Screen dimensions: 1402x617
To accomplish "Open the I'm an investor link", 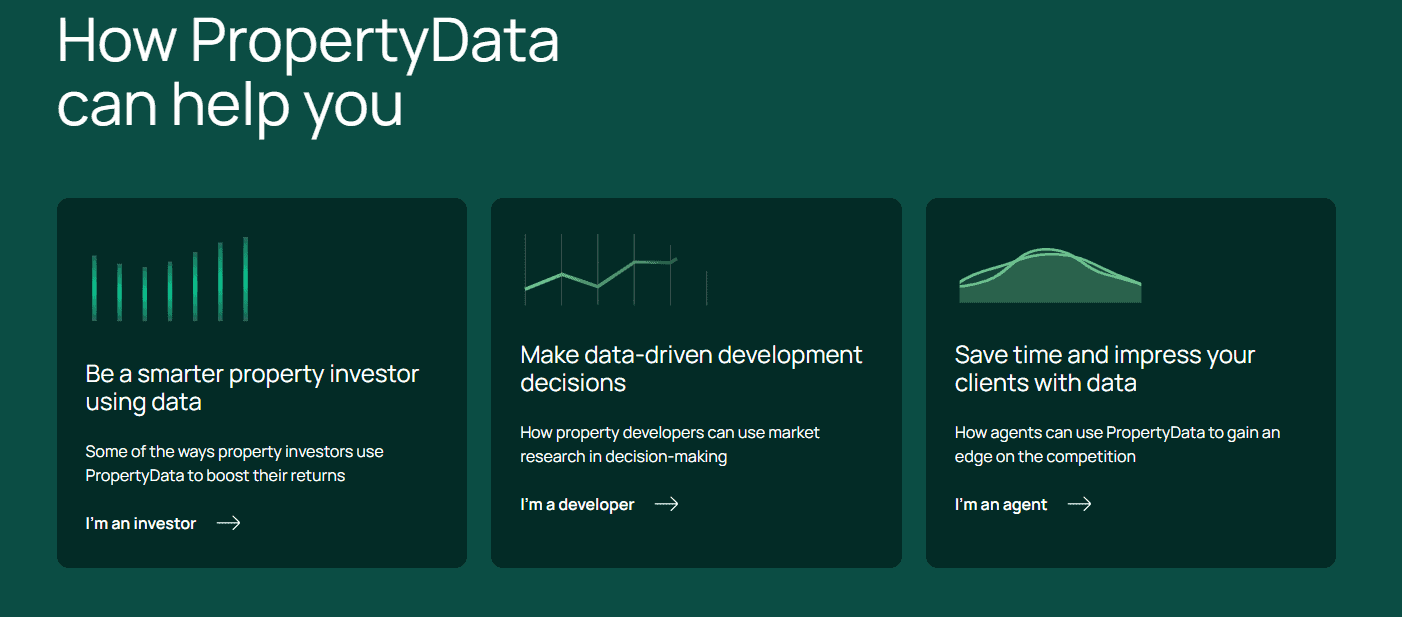I will click(141, 523).
